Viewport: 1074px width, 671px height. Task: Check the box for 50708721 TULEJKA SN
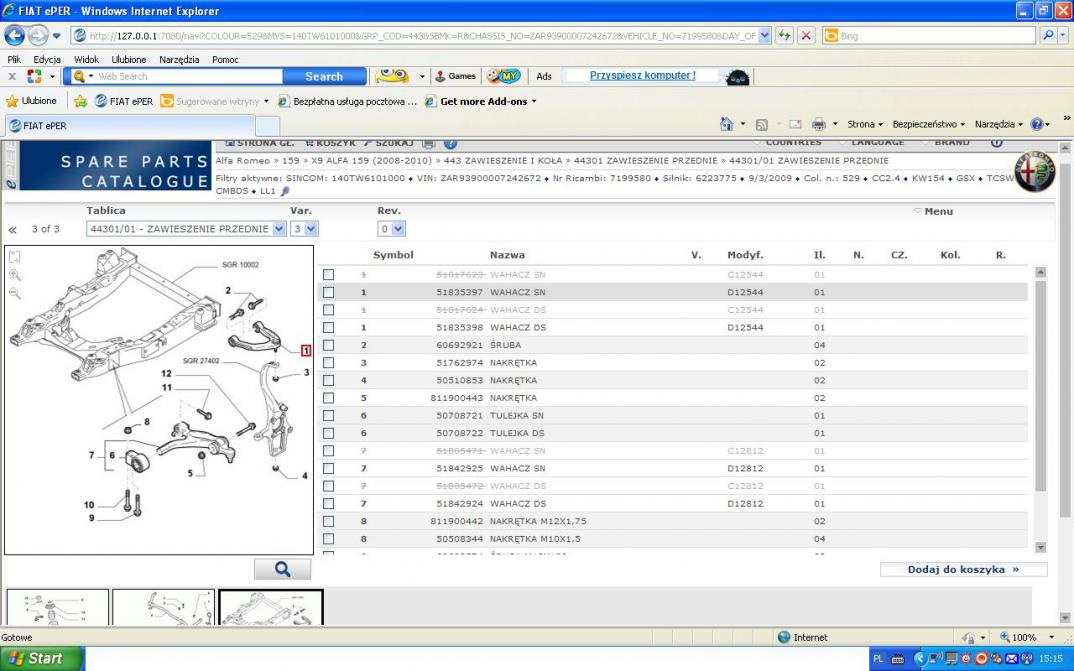pos(329,416)
